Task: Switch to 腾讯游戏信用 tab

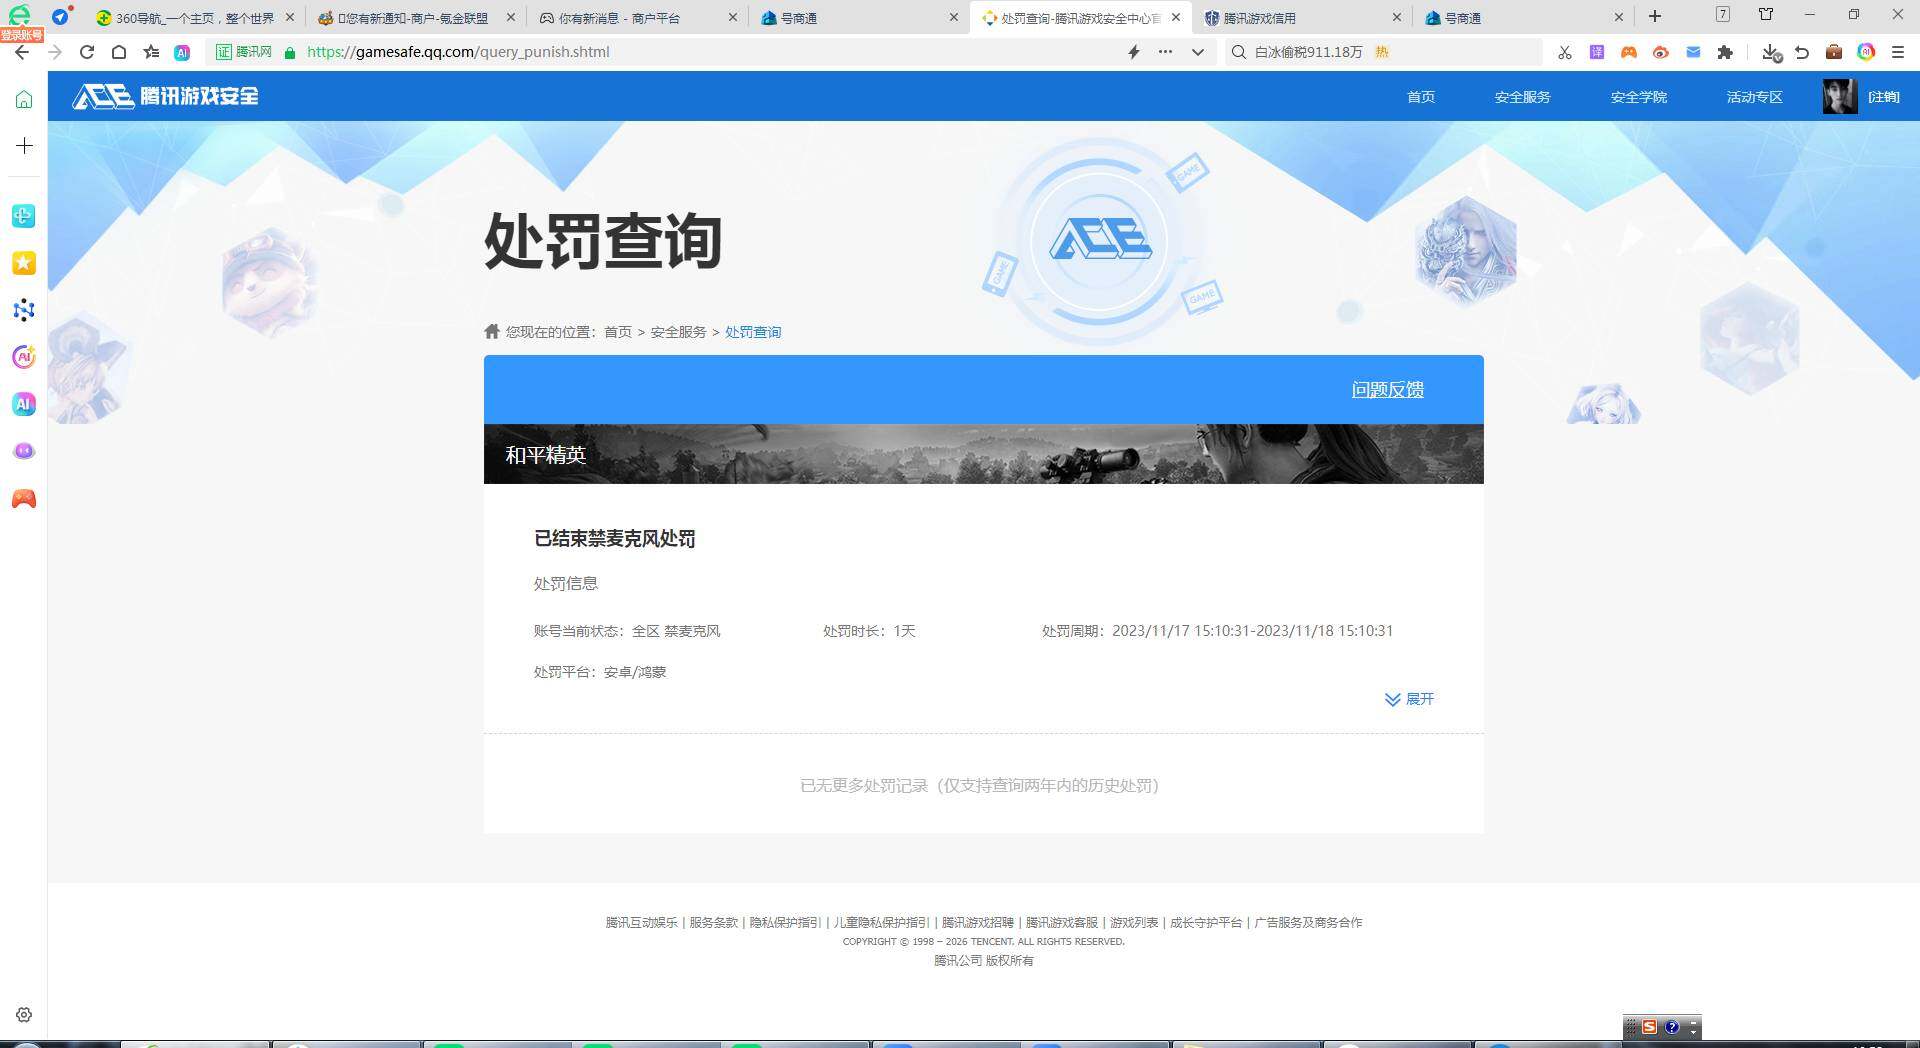Action: coord(1302,18)
